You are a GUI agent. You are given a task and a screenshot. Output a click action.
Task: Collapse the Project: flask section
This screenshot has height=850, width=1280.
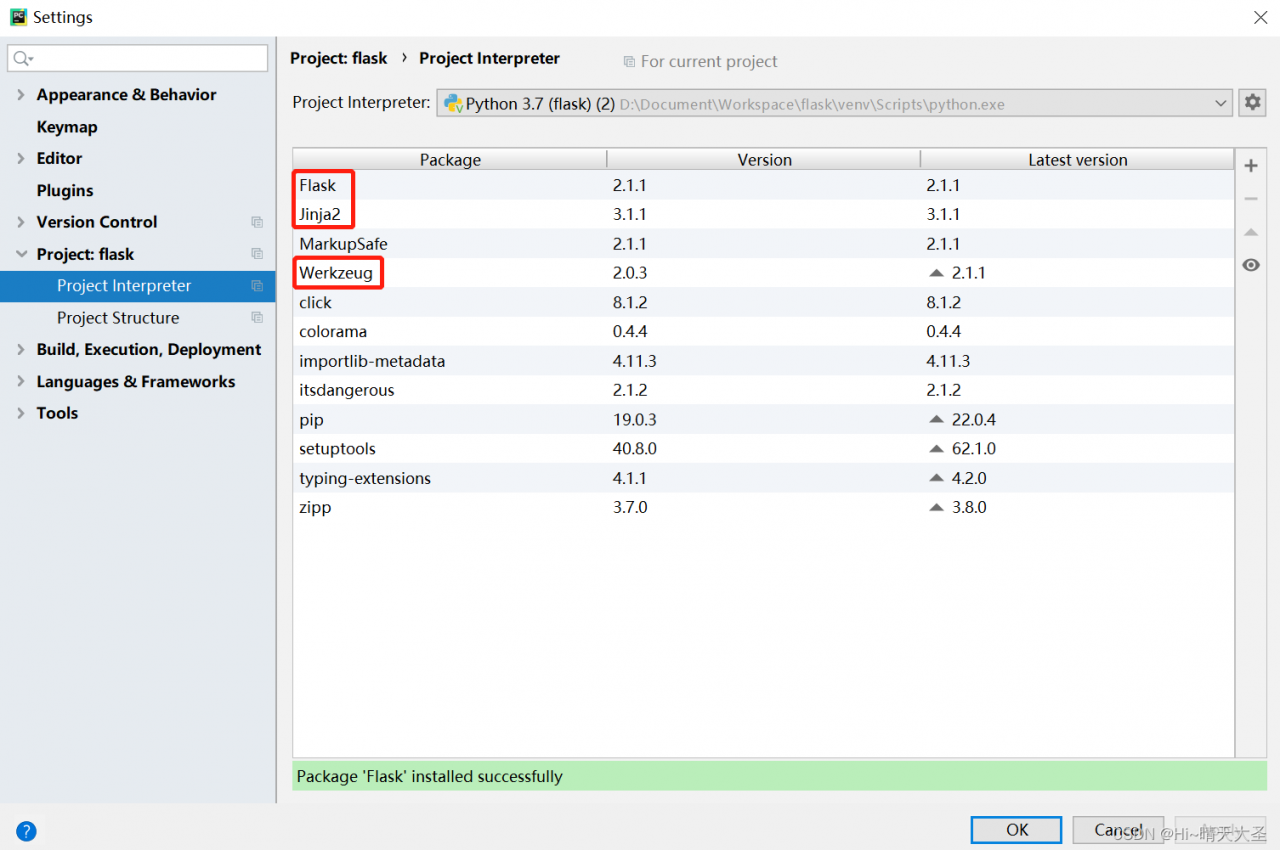pyautogui.click(x=21, y=254)
